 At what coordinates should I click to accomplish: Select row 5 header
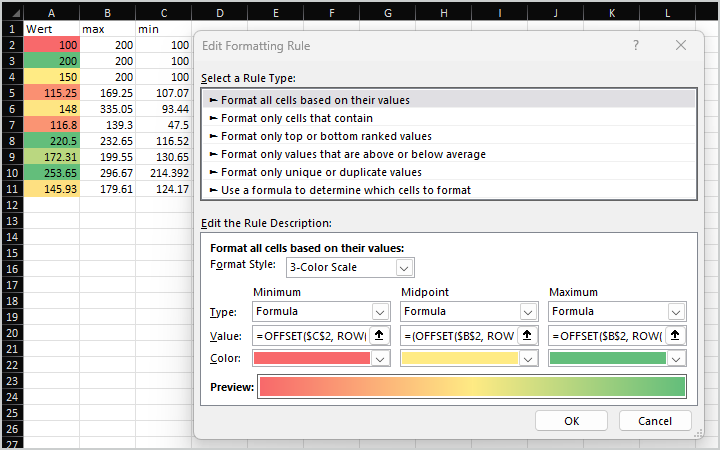coord(12,93)
